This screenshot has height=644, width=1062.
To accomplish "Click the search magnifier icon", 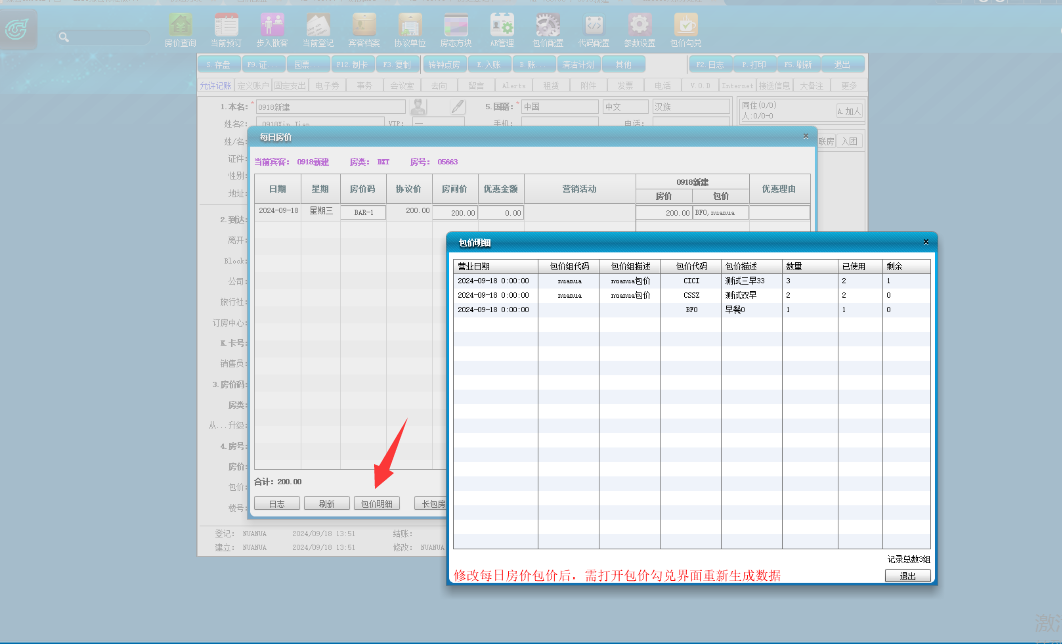I will click(x=64, y=37).
